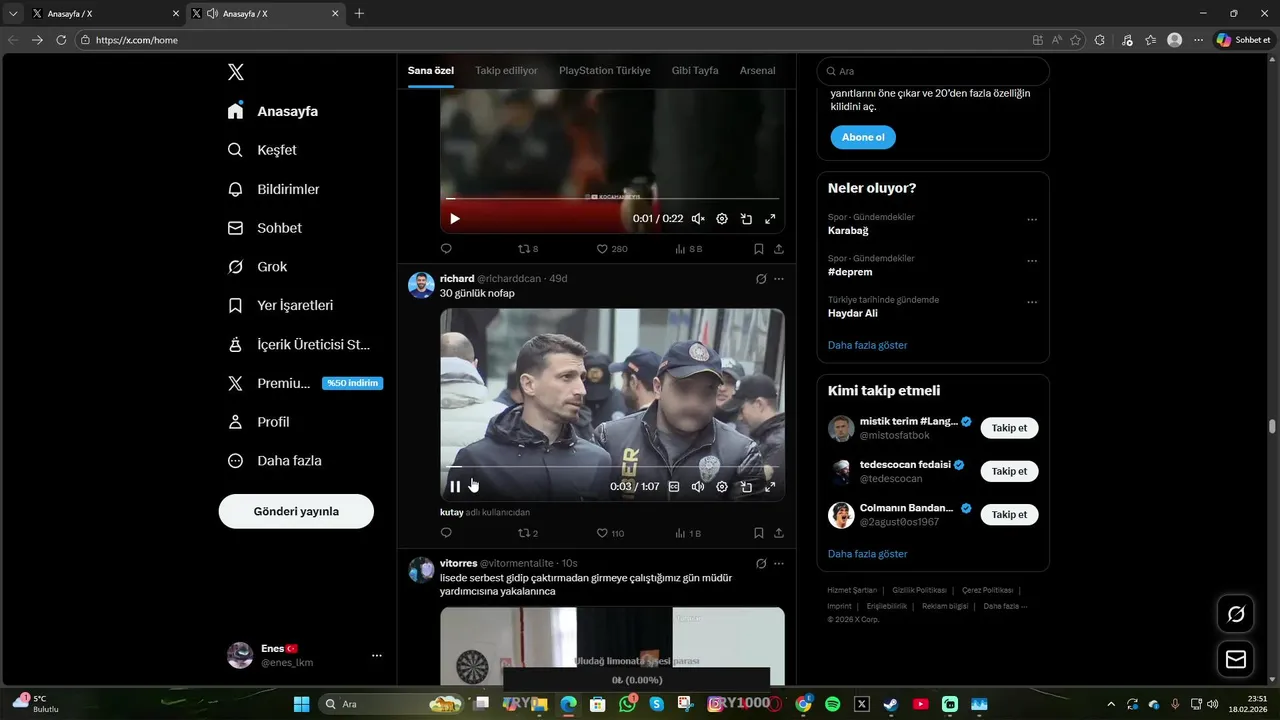Mute the 1:07 video

coord(698,487)
